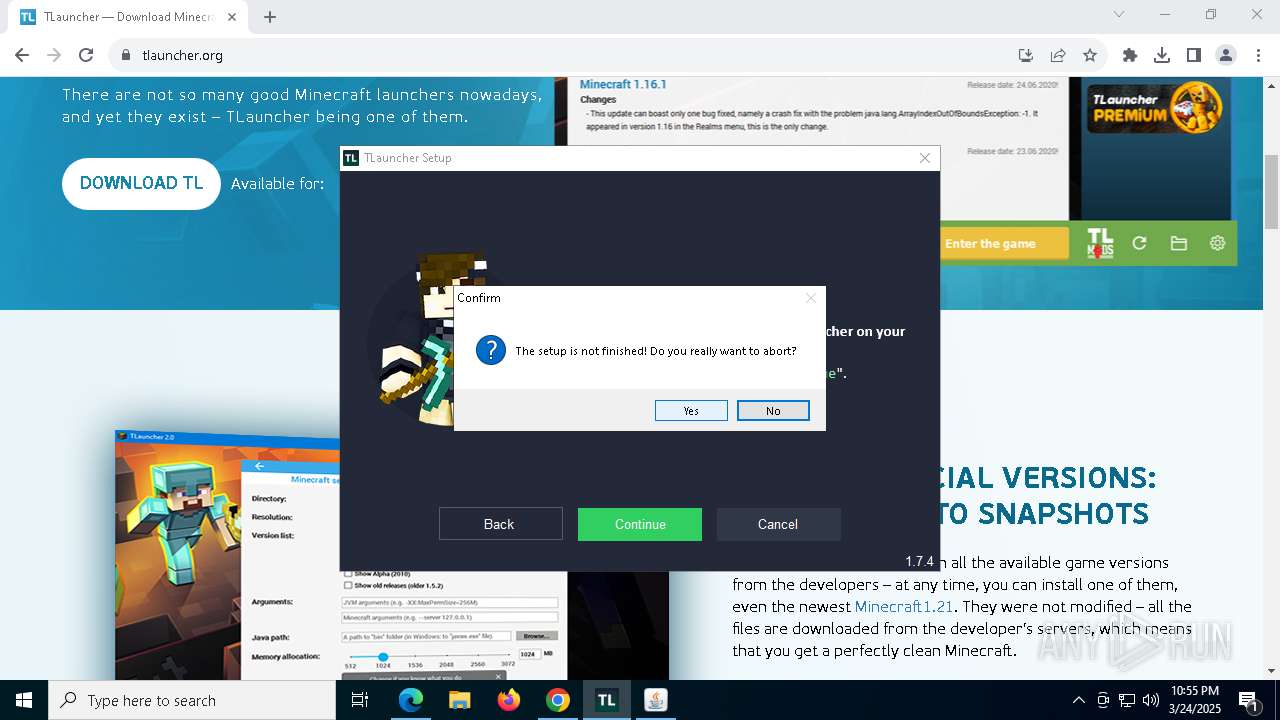
Task: Close the Confirm dialog with X
Action: (811, 298)
